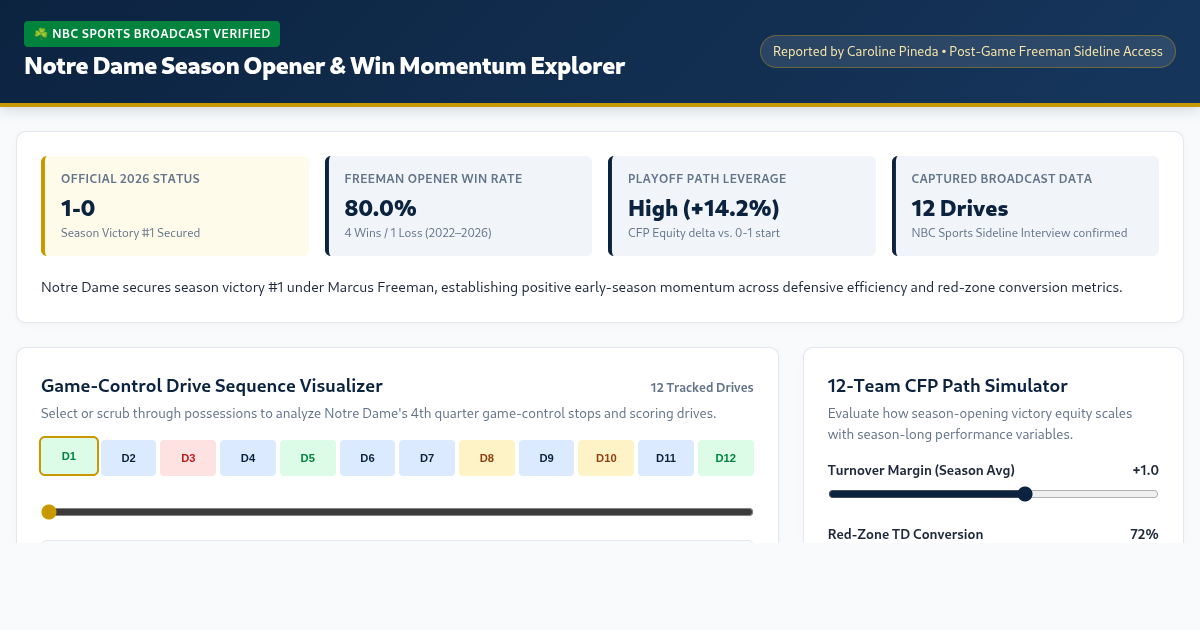Click the '1-0' record value
1200x630 pixels.
78,208
